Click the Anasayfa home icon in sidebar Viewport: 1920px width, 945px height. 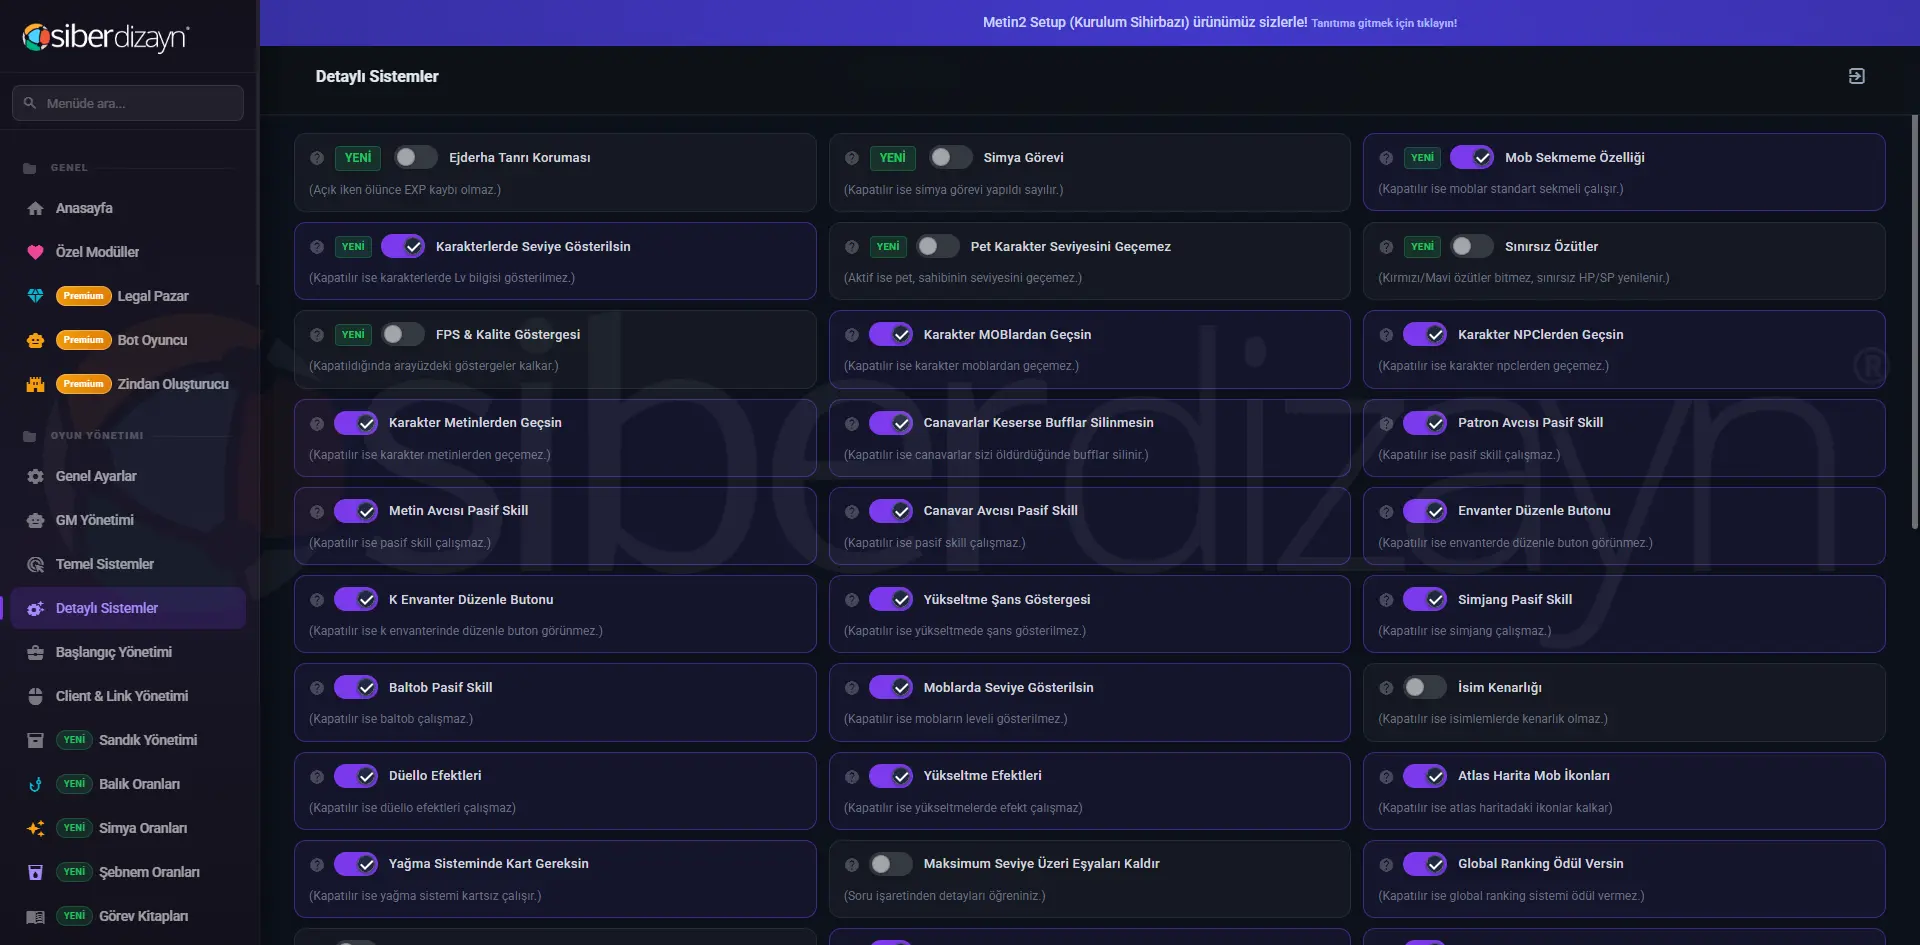35,208
